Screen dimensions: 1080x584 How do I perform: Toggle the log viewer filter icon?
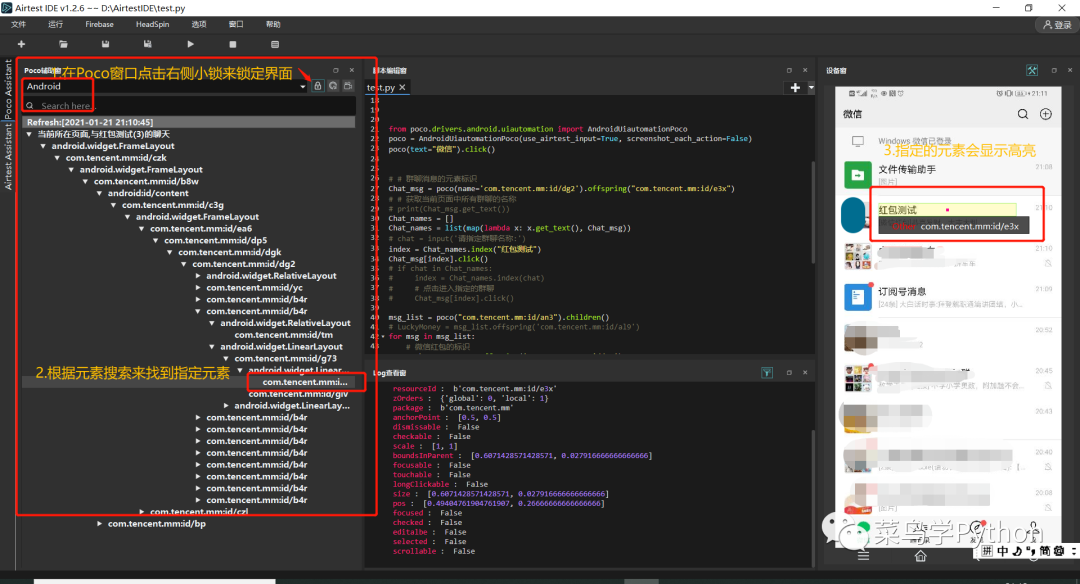click(x=767, y=373)
